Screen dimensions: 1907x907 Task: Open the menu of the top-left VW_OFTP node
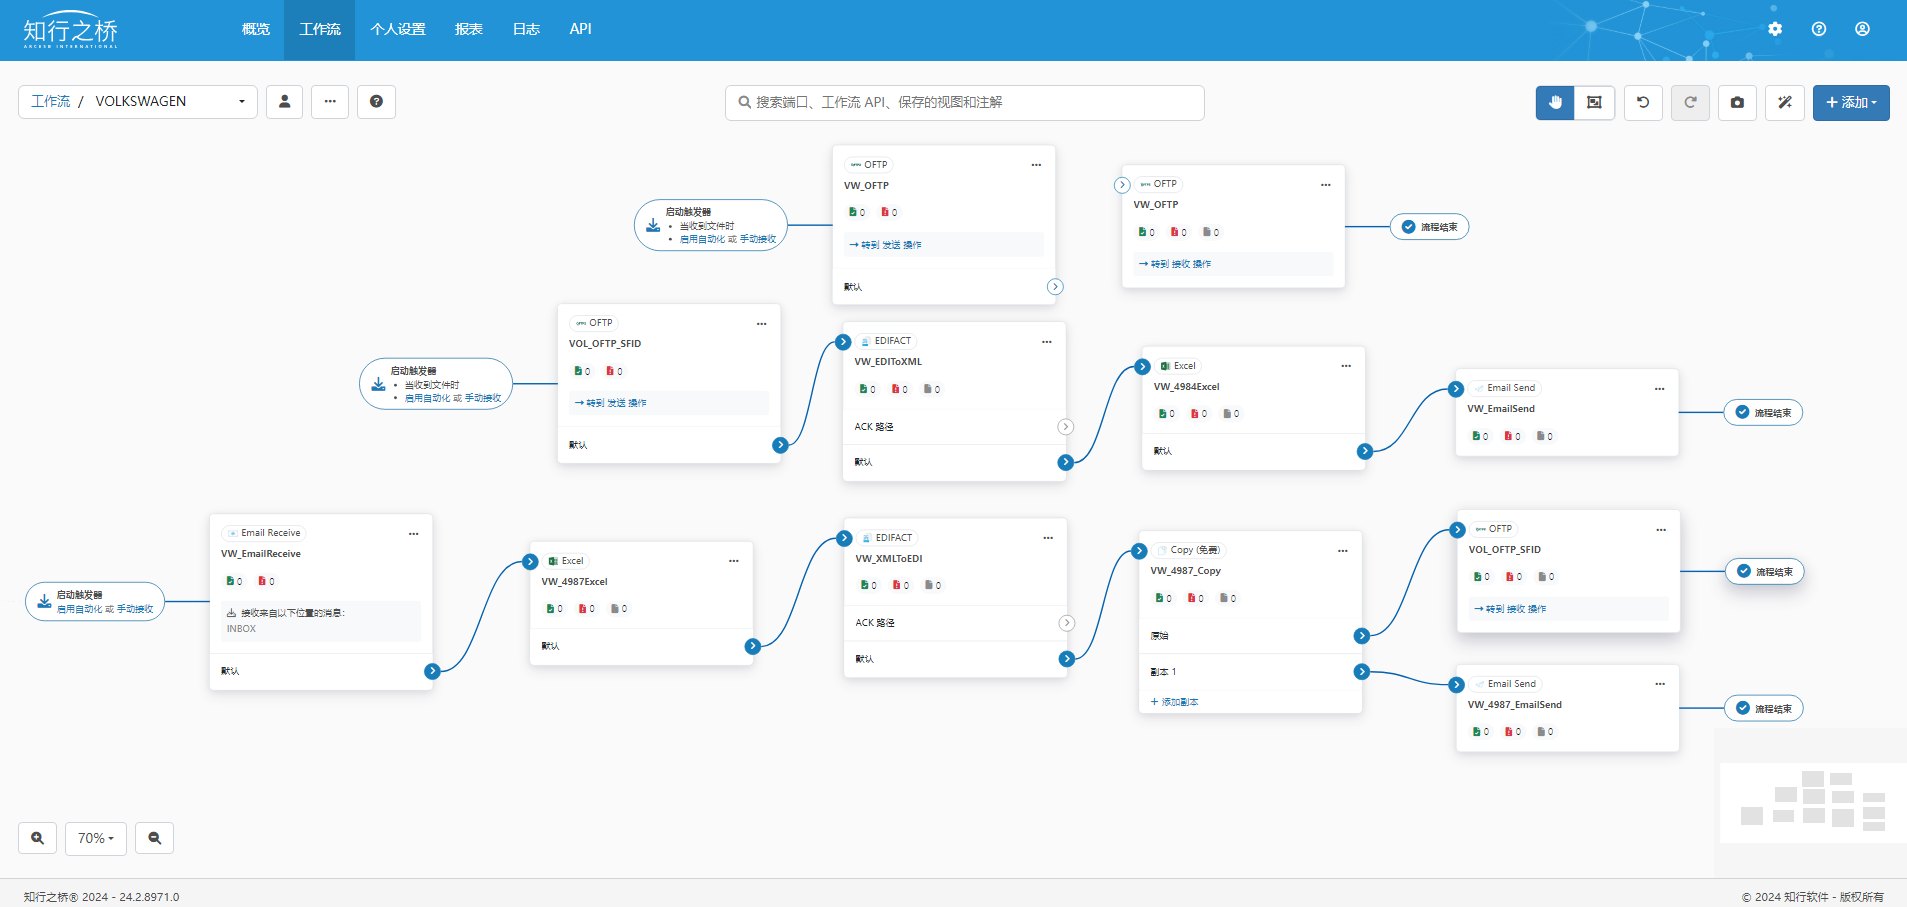click(1036, 165)
